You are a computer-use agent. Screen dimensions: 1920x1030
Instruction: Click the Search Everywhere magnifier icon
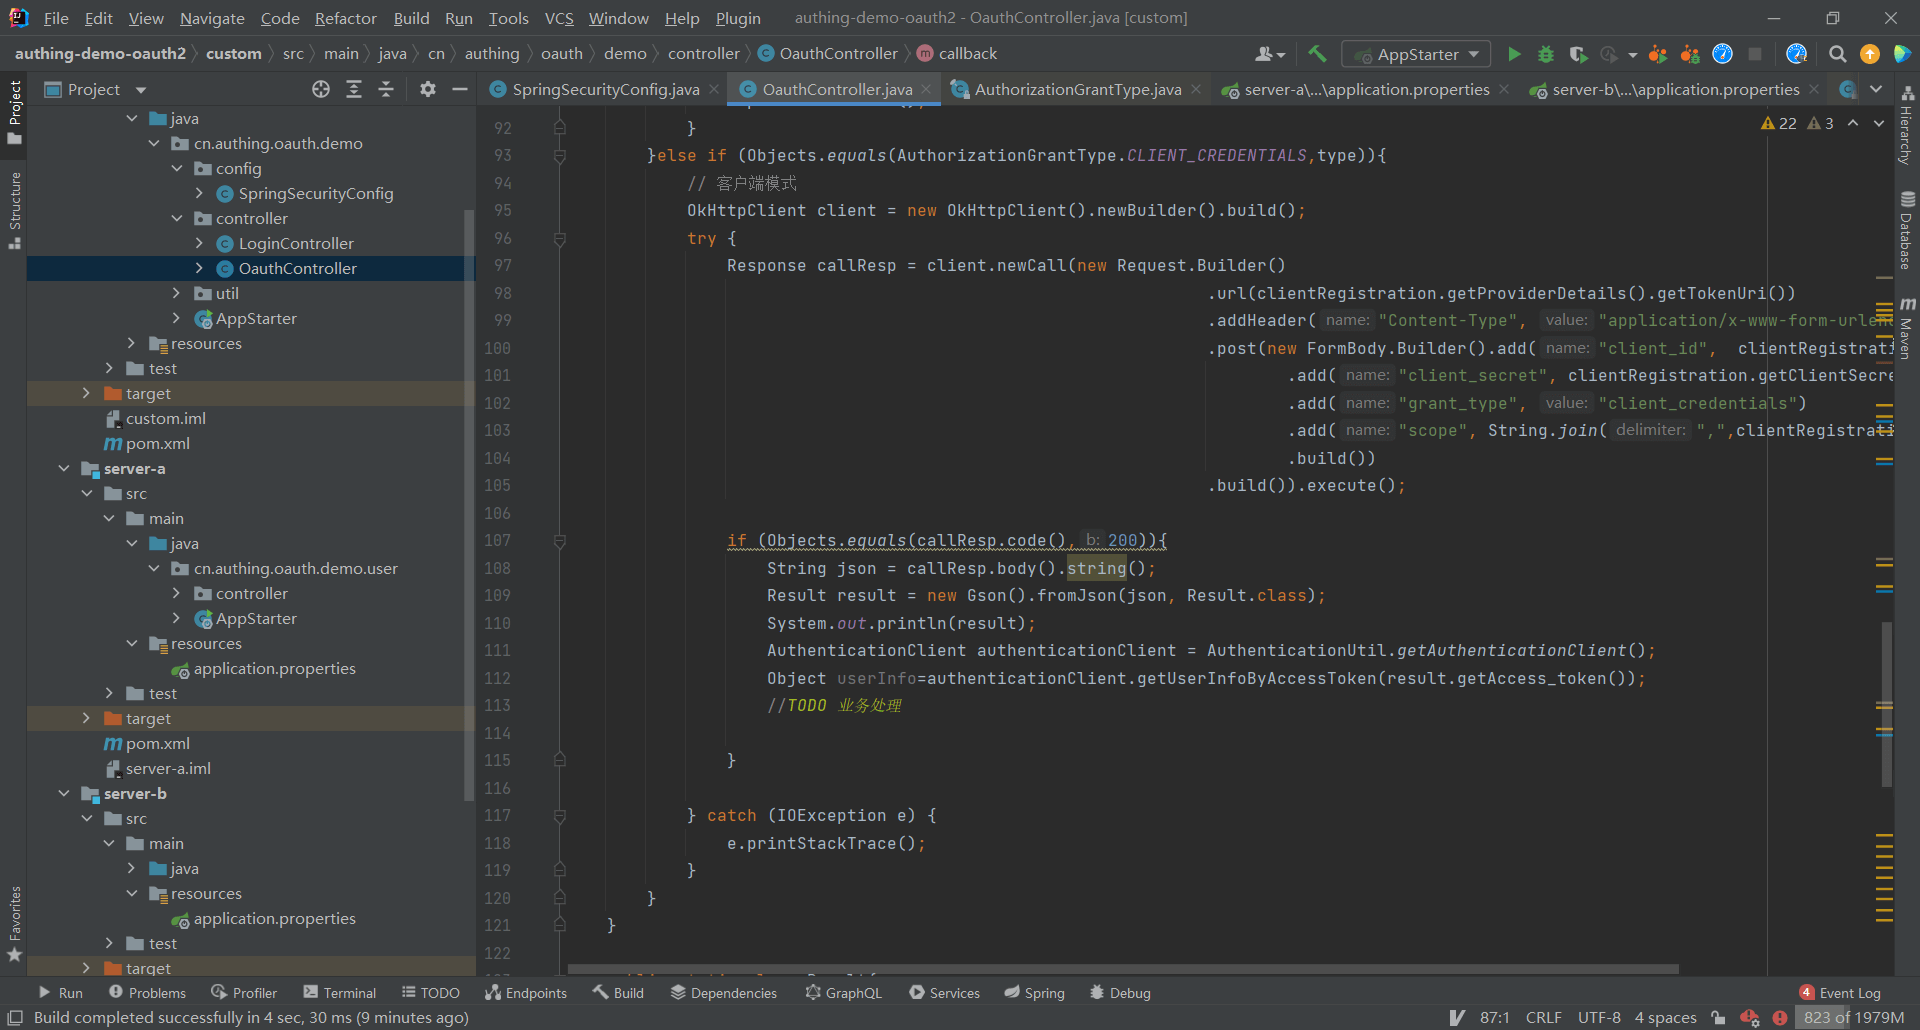(1837, 54)
